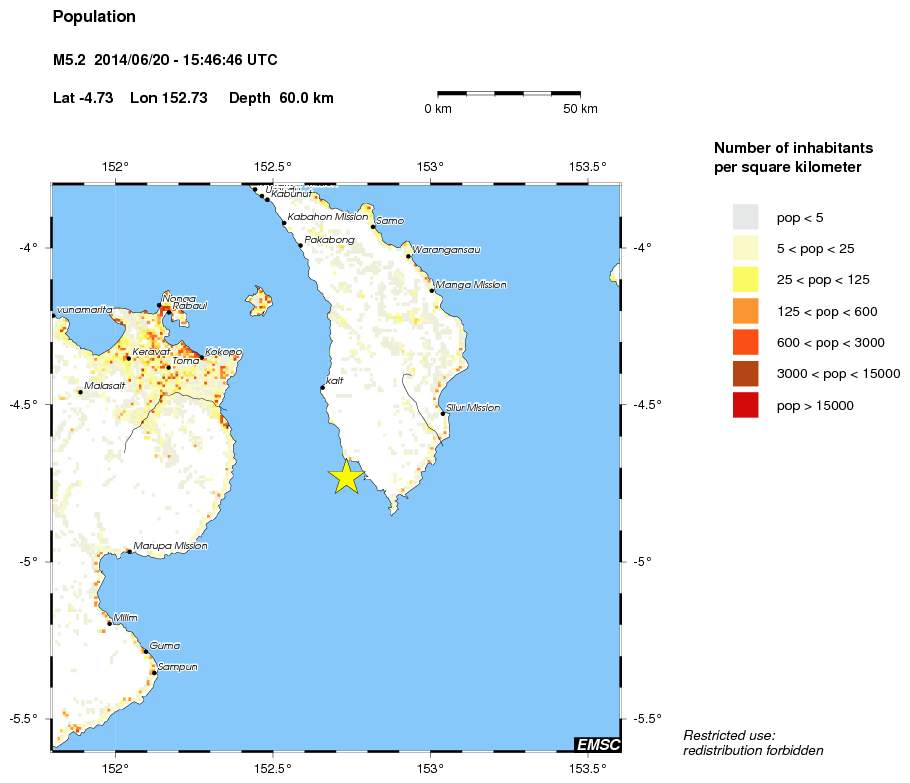Select the Pakabong location marker

(300, 245)
